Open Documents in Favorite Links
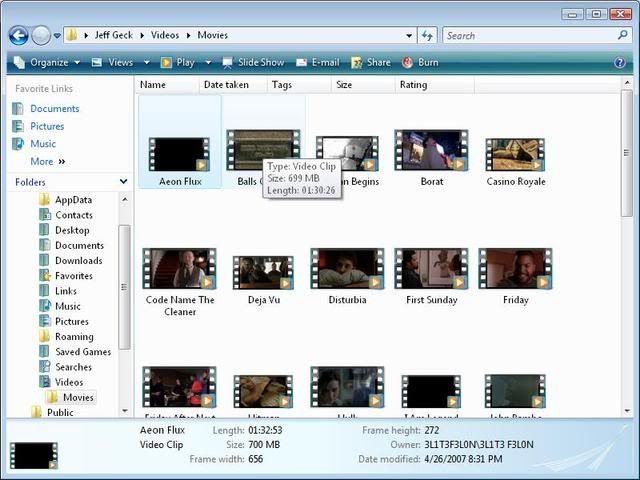 click(x=54, y=109)
